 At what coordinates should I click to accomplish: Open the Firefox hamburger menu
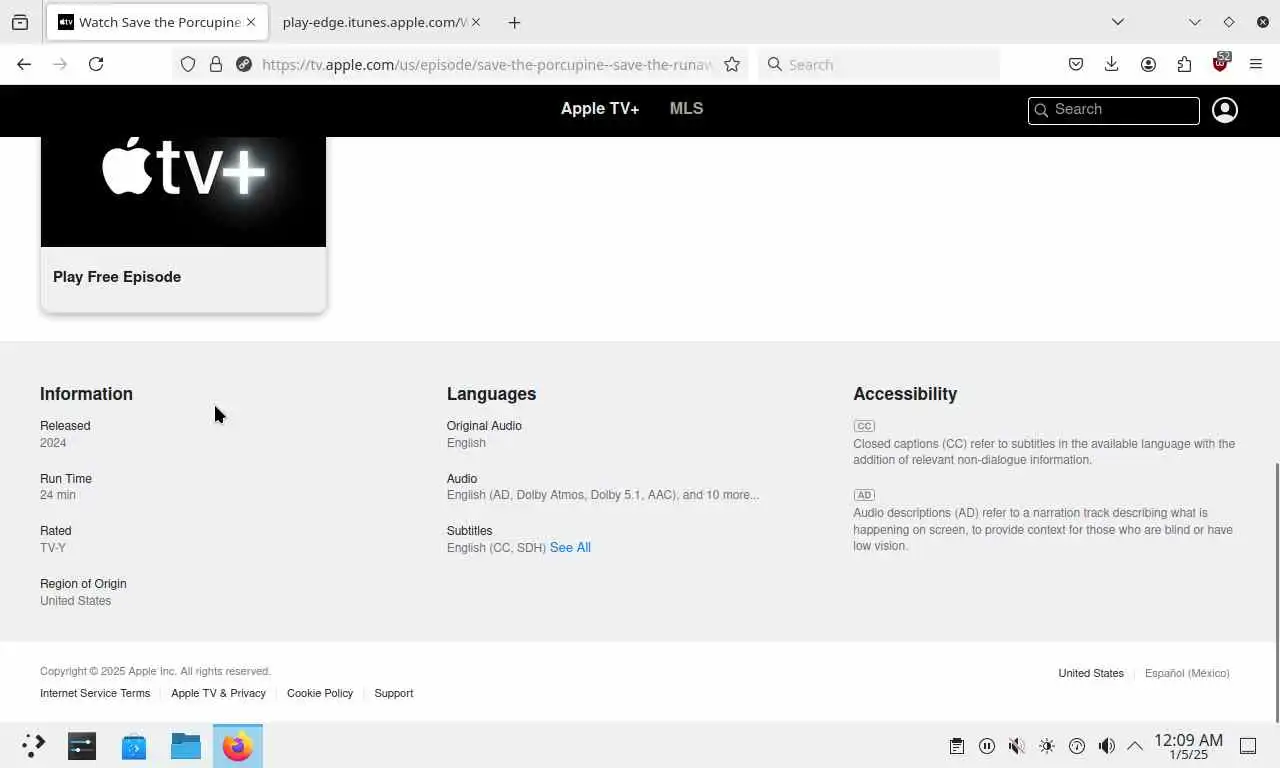(1256, 64)
